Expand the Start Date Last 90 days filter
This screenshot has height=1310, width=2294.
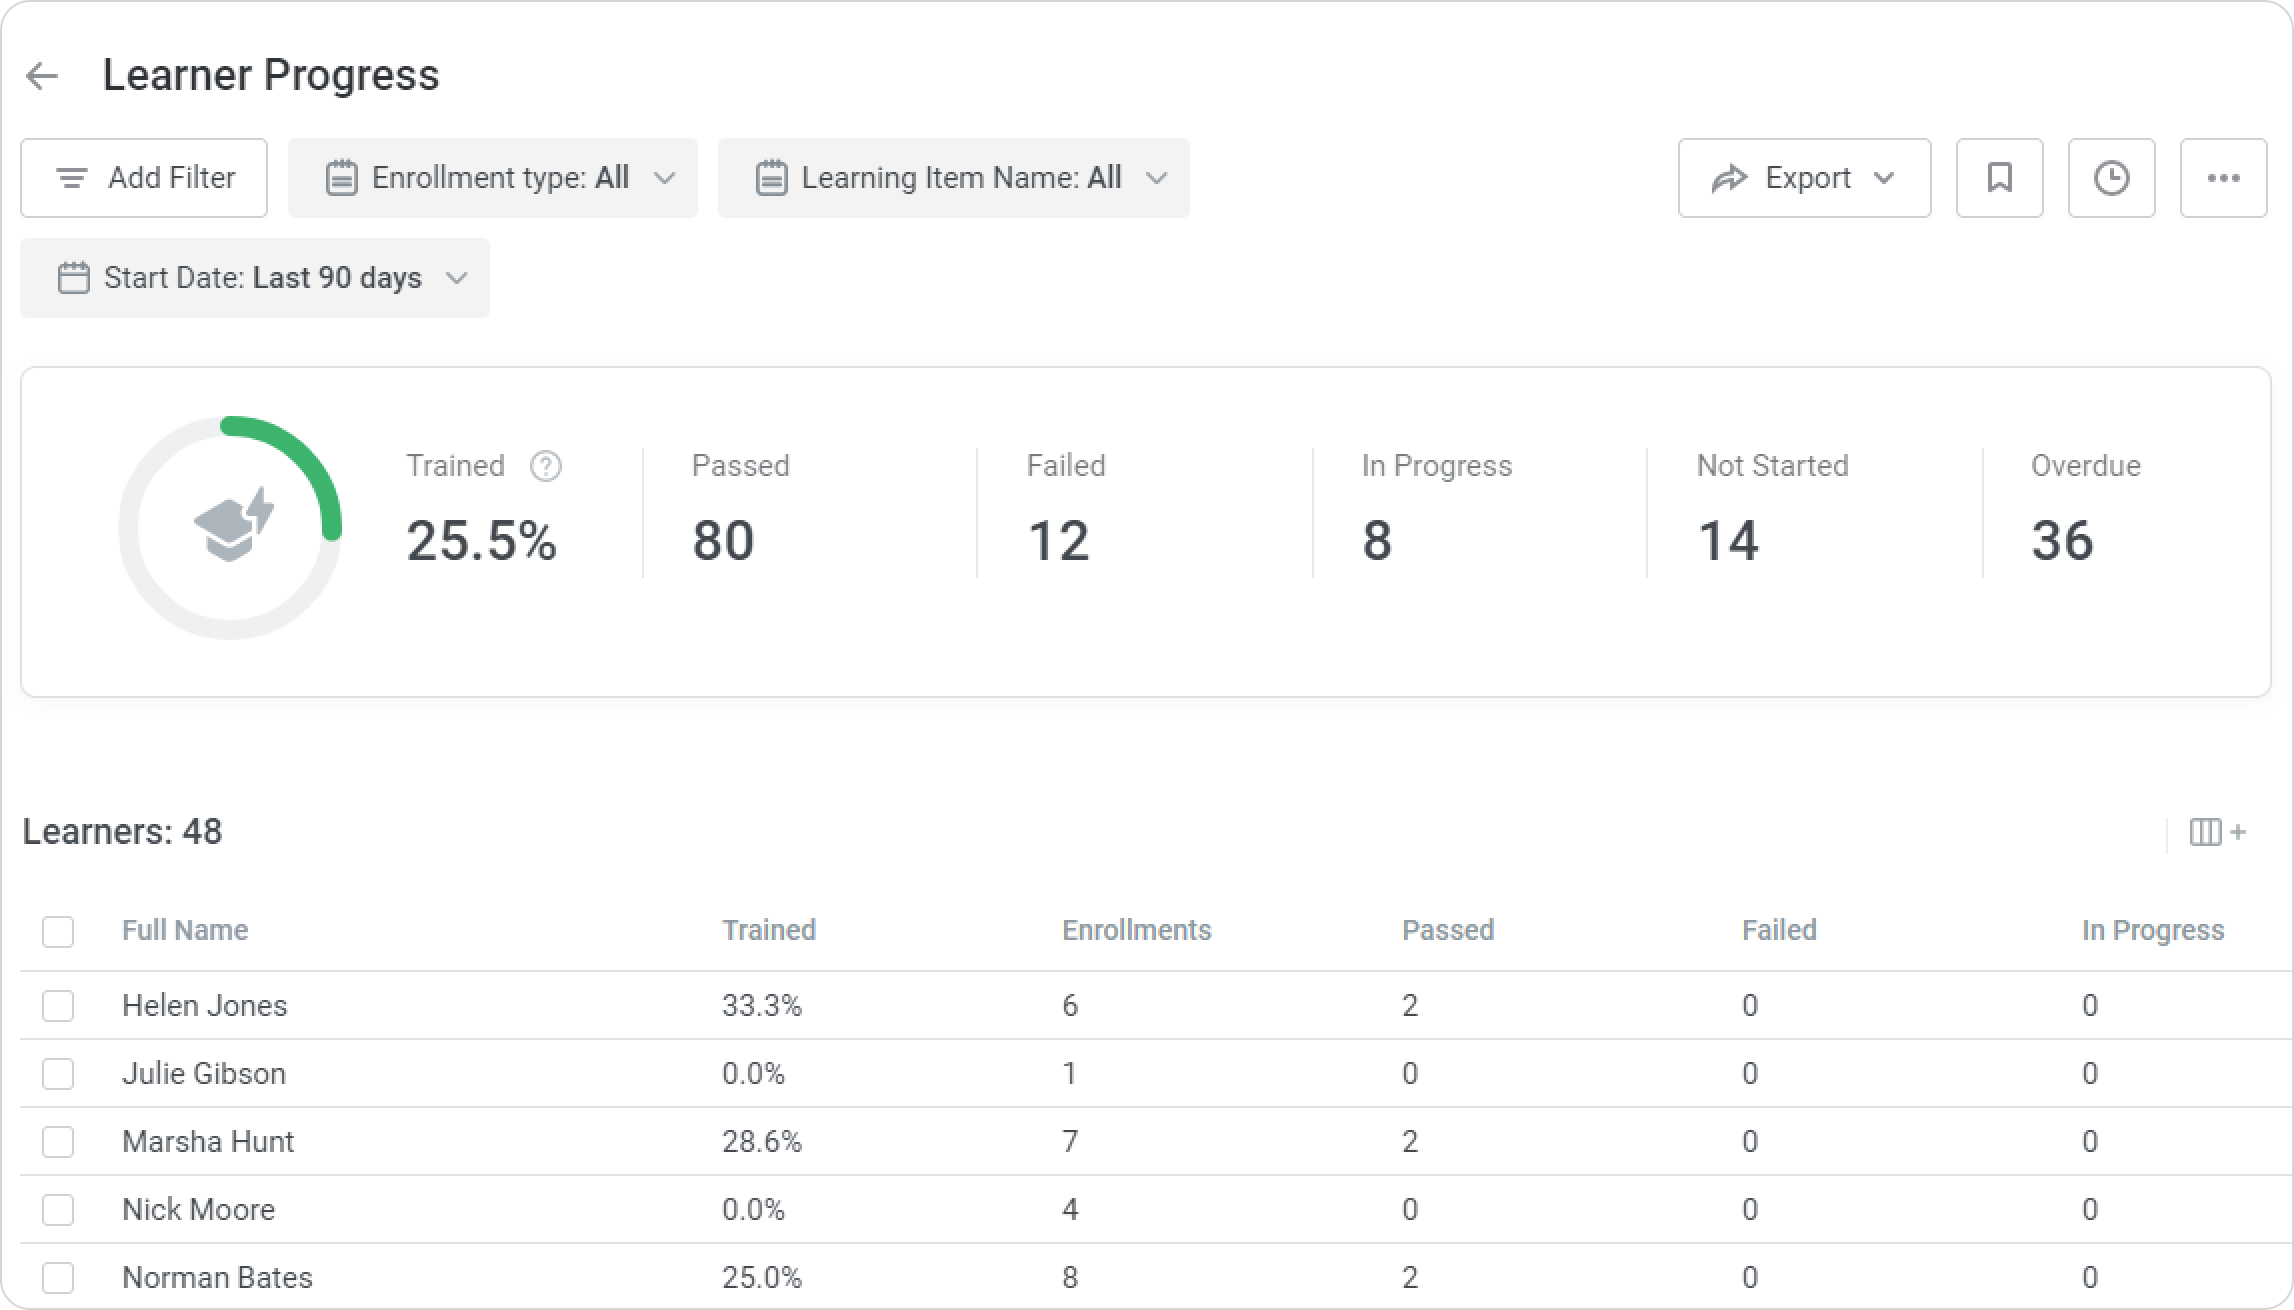tap(255, 278)
